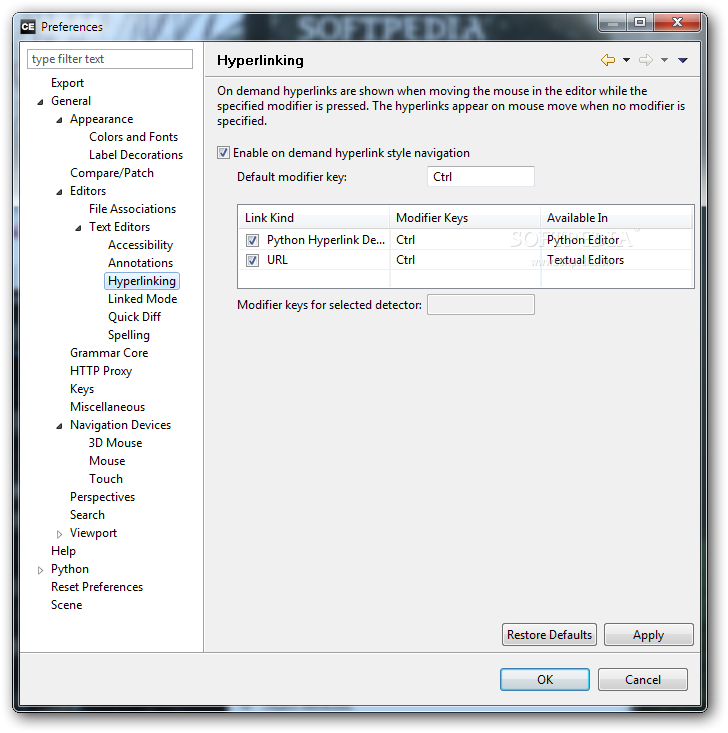Image resolution: width=728 pixels, height=733 pixels.
Task: Click the type filter text field
Action: 110,59
